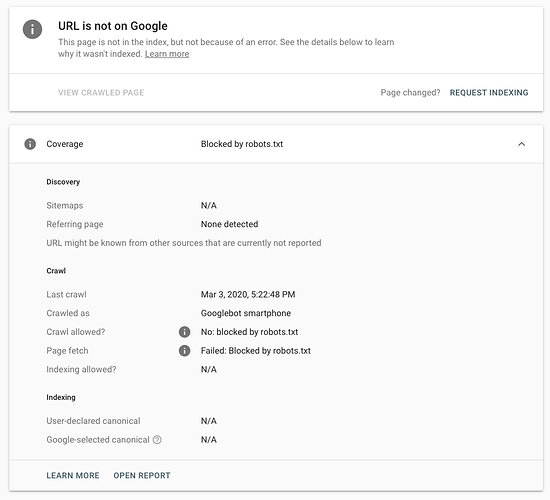Click Request Indexing

point(489,93)
